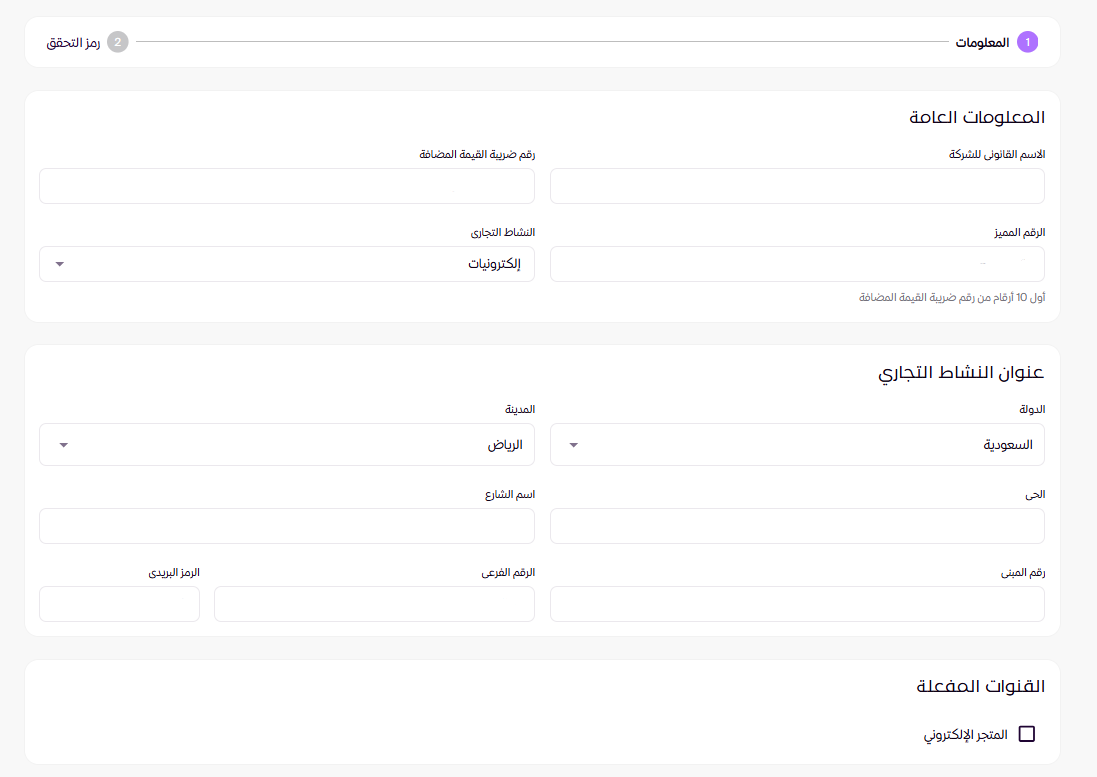Viewport: 1097px width, 777px height.
Task: Click the اسم الشارع input field
Action: tap(287, 526)
